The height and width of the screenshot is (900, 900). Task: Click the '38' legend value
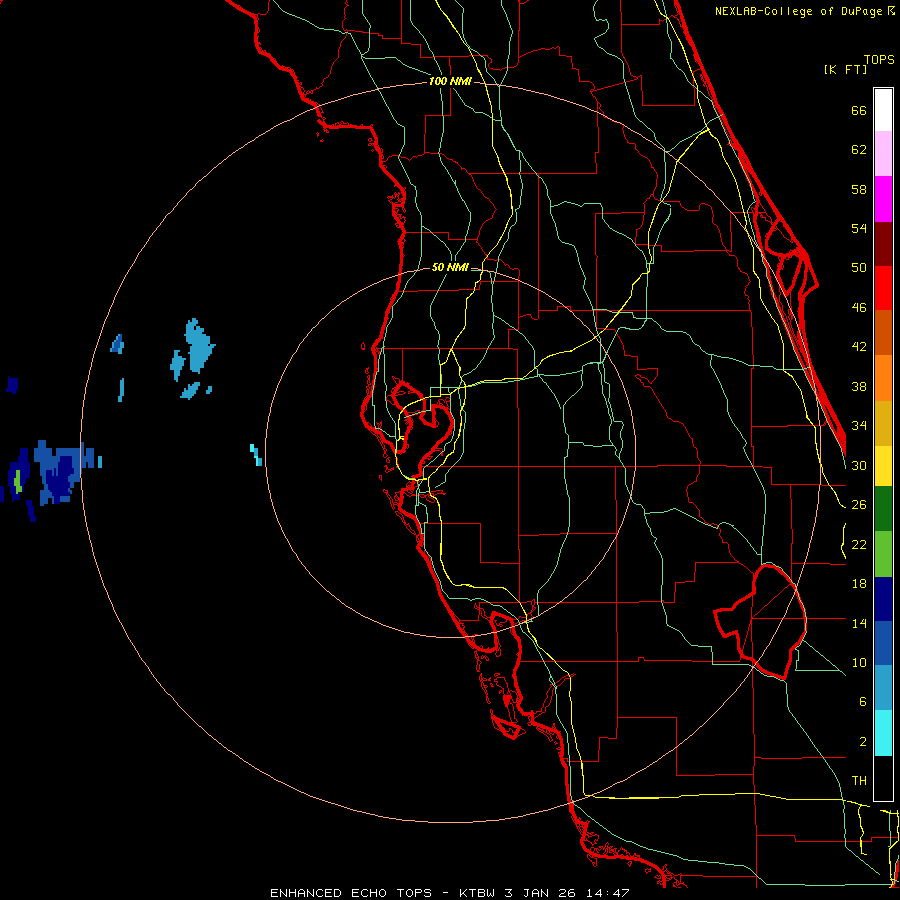coord(859,386)
